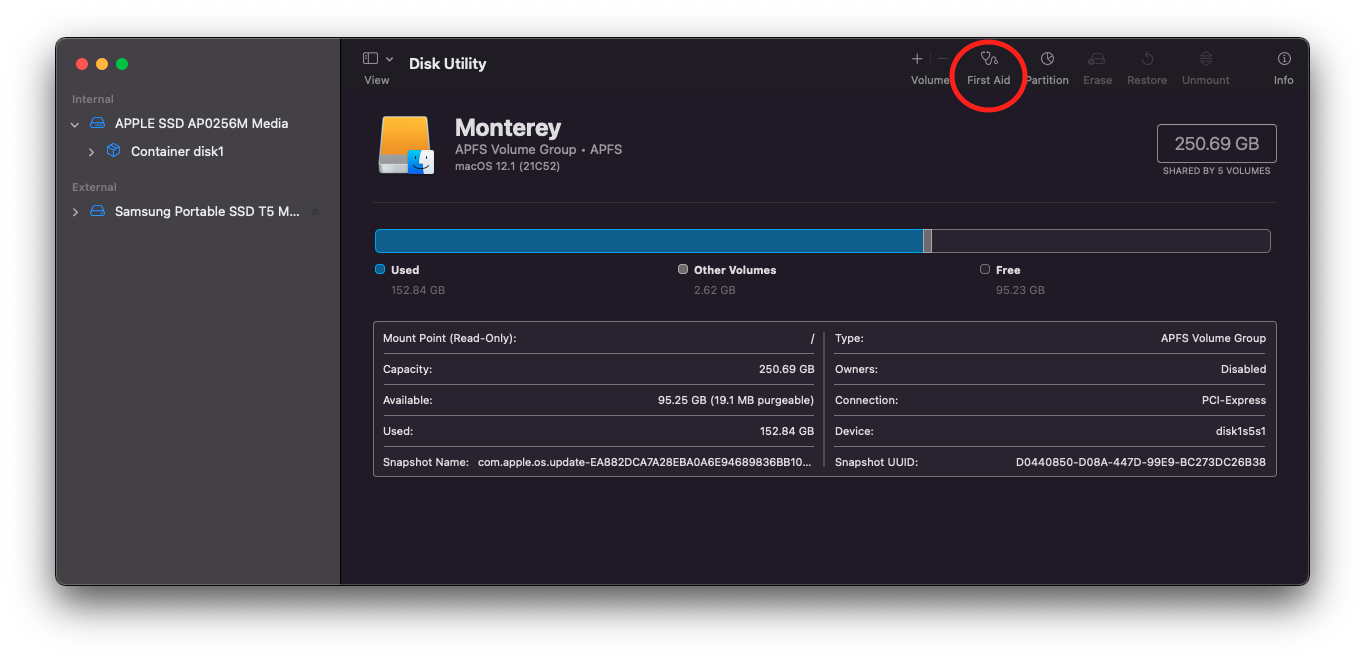The width and height of the screenshot is (1365, 659).
Task: Click the Capacity row label in table
Action: click(407, 369)
